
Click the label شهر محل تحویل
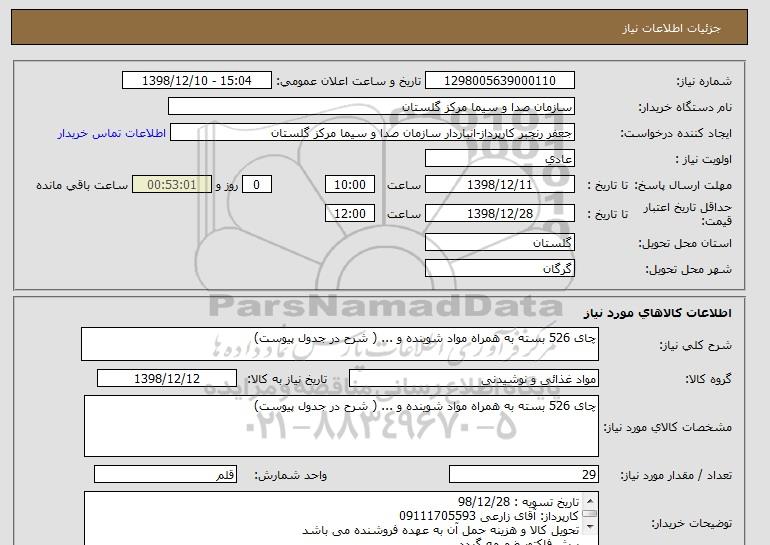688,269
